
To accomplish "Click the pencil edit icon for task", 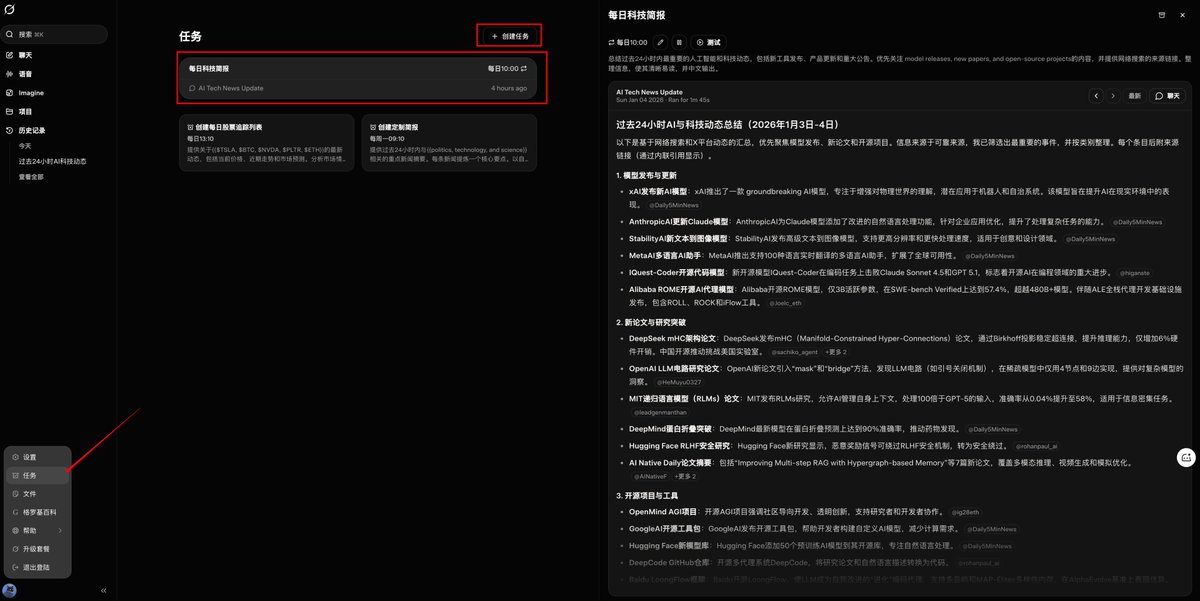I will pyautogui.click(x=660, y=42).
